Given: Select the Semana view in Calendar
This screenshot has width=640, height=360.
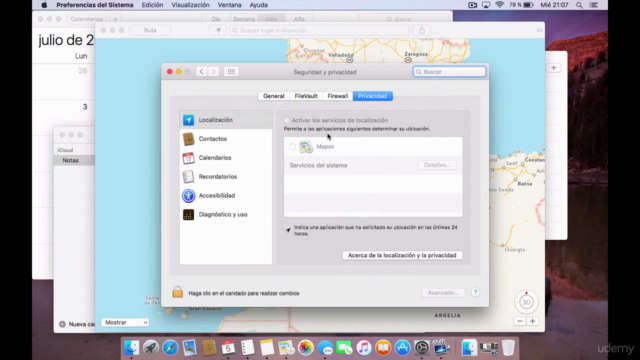Looking at the screenshot, I should tap(244, 19).
